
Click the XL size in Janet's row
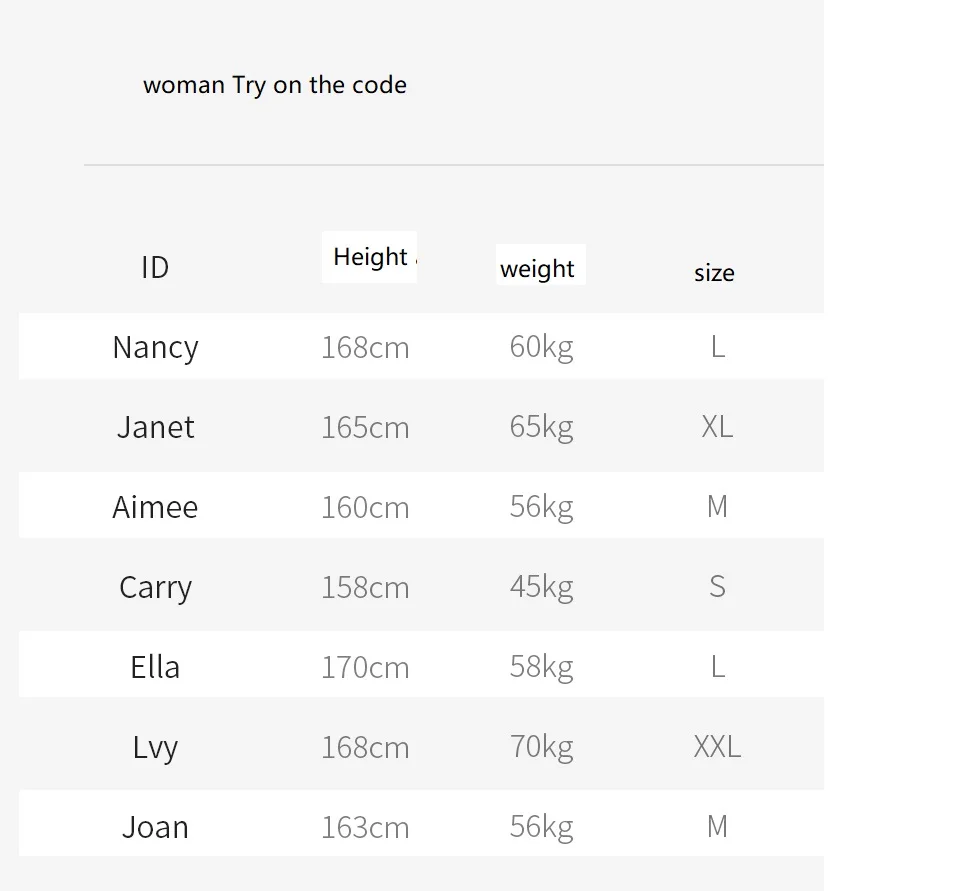click(717, 427)
